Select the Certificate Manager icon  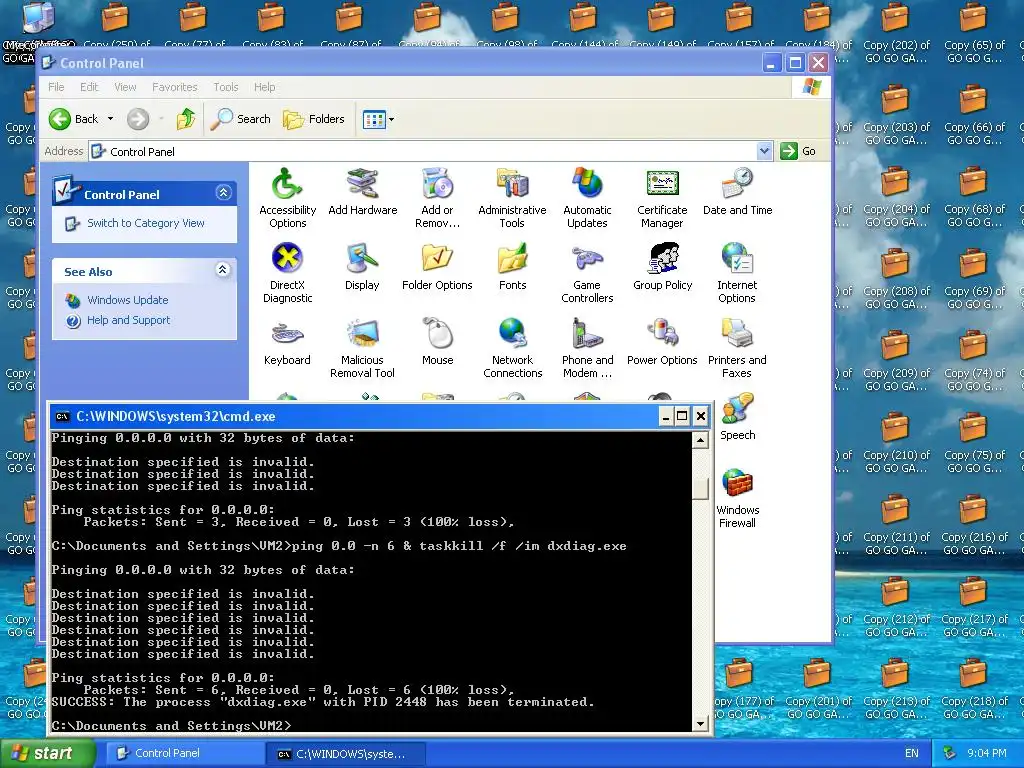point(662,198)
